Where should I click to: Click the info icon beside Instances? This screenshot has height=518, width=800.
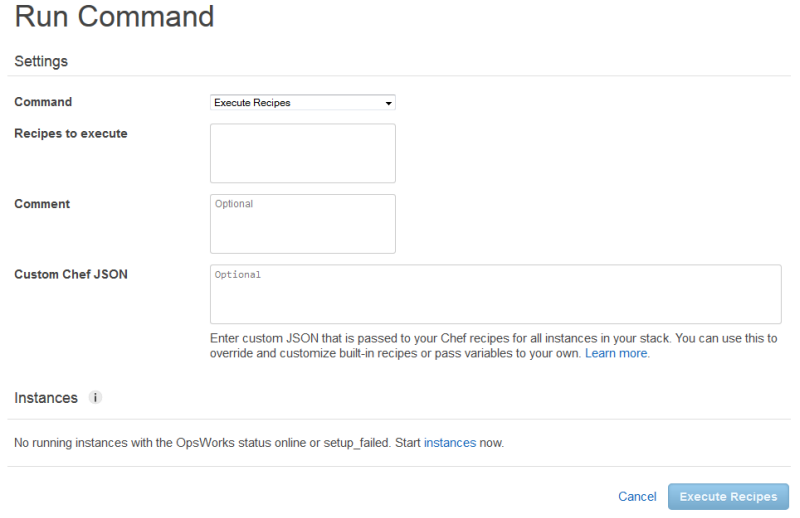(x=96, y=398)
